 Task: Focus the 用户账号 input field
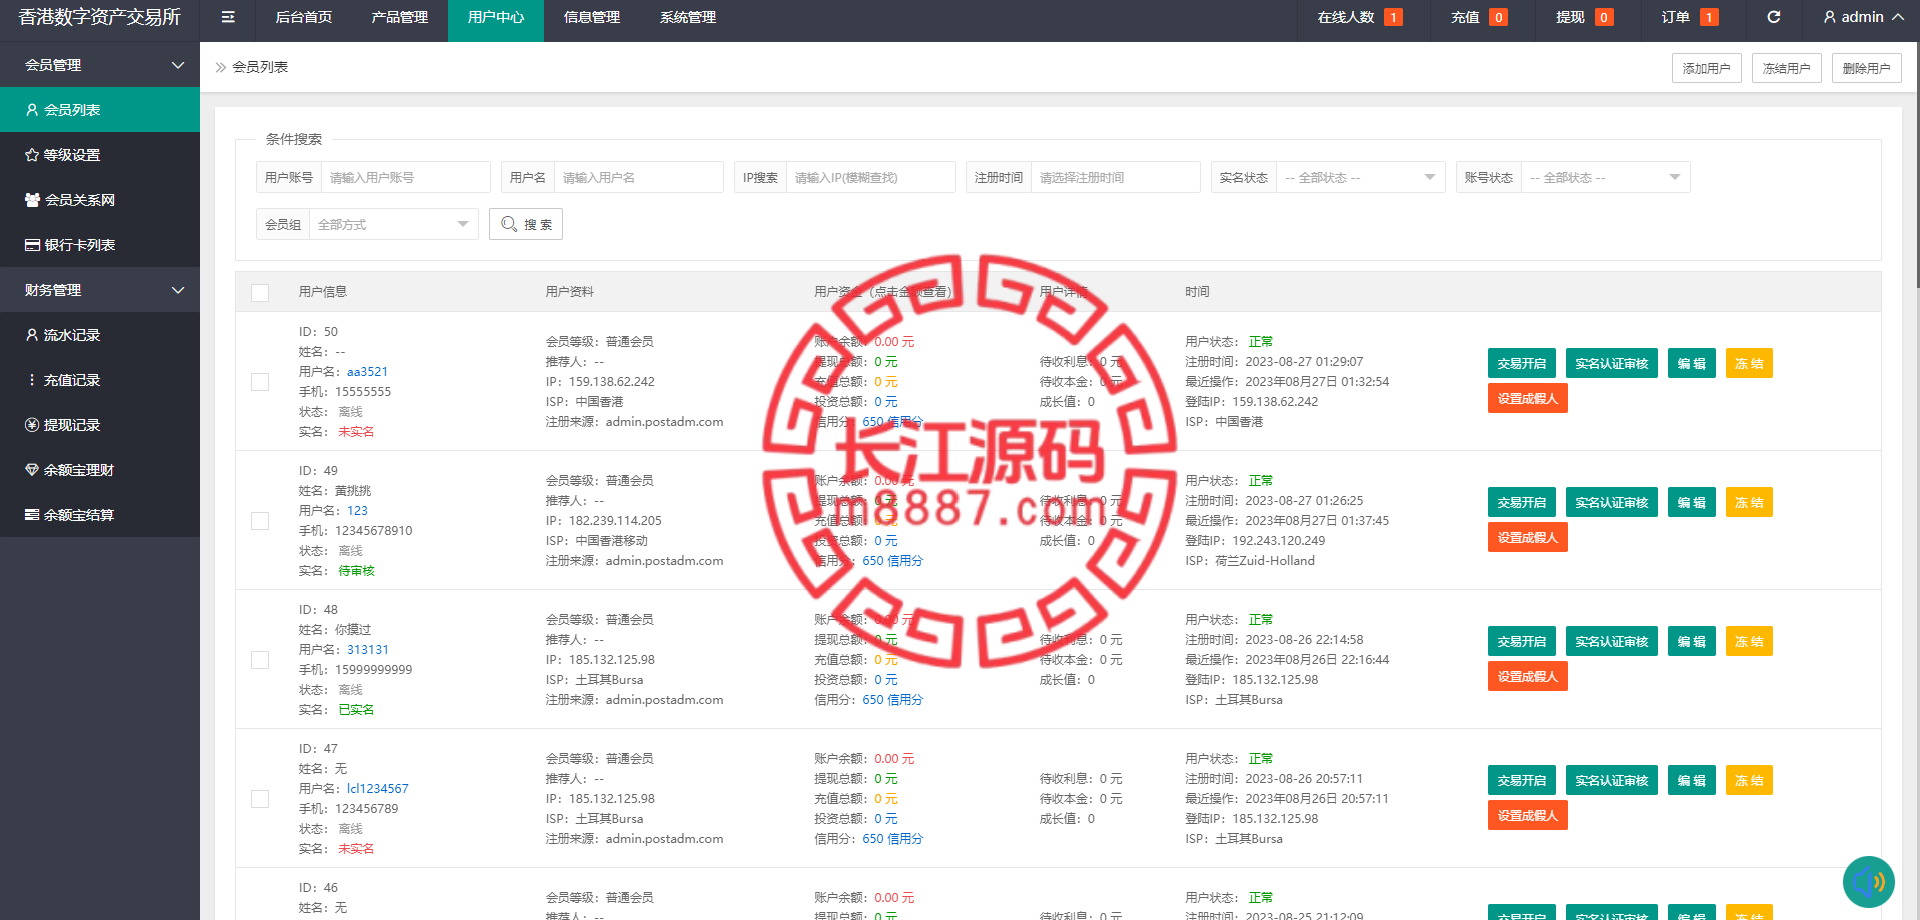pyautogui.click(x=405, y=177)
